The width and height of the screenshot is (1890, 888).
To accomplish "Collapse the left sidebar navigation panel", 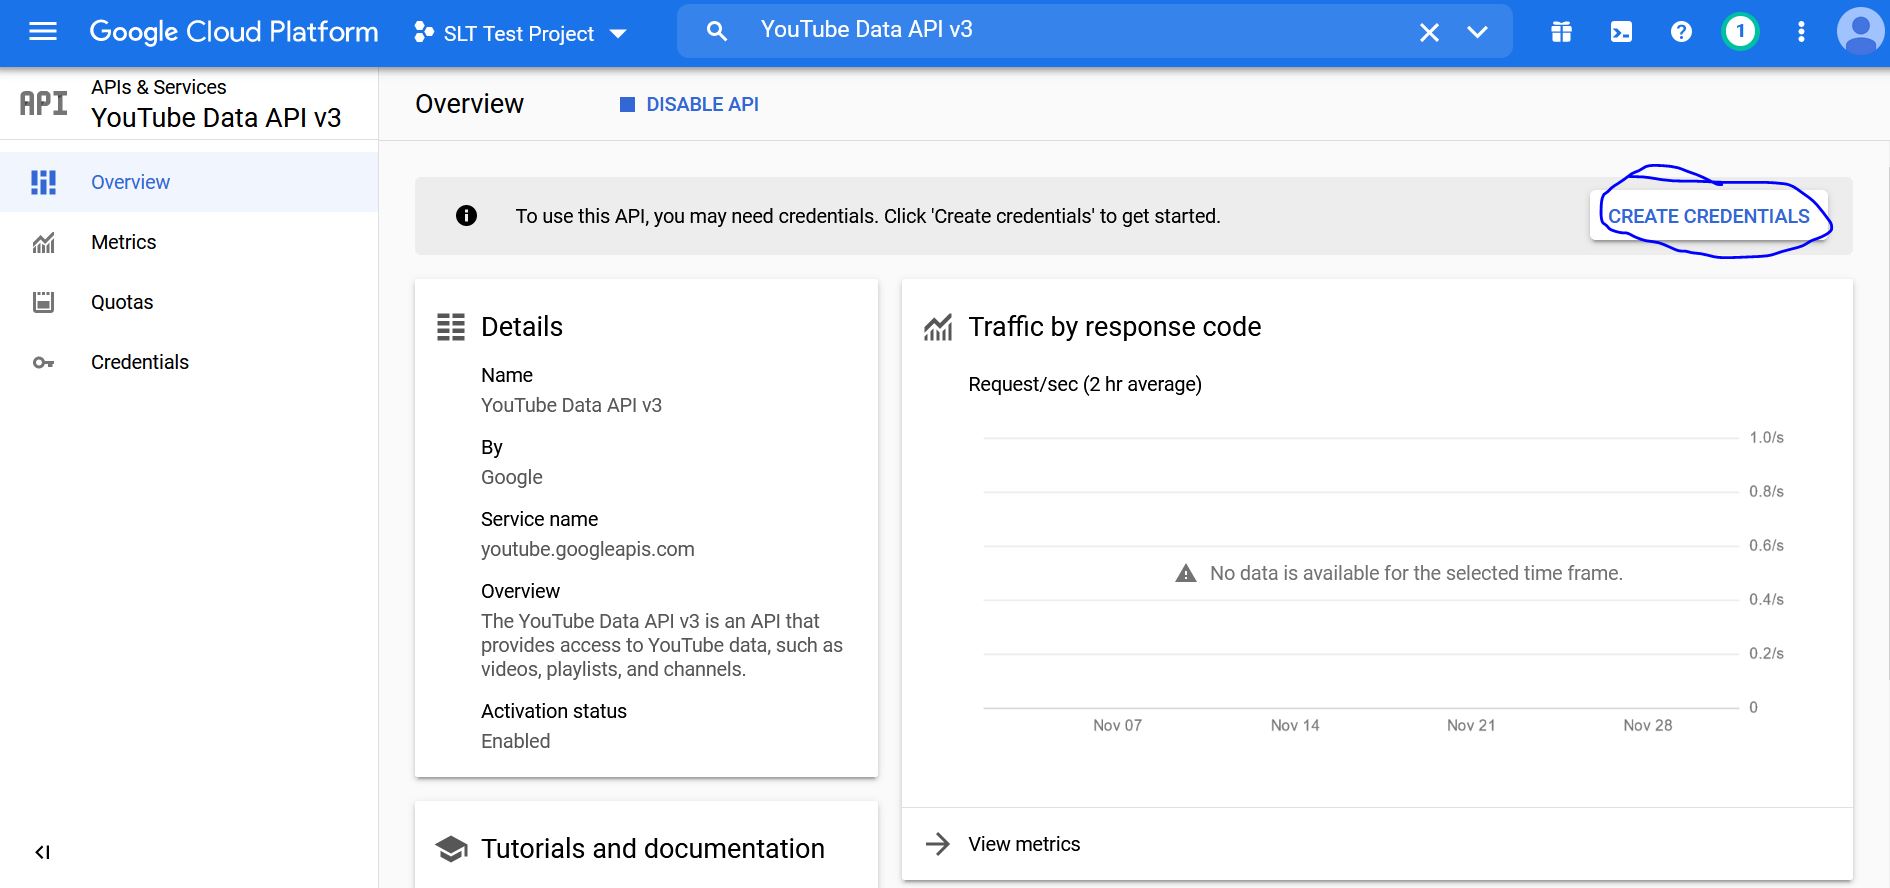I will [x=42, y=852].
